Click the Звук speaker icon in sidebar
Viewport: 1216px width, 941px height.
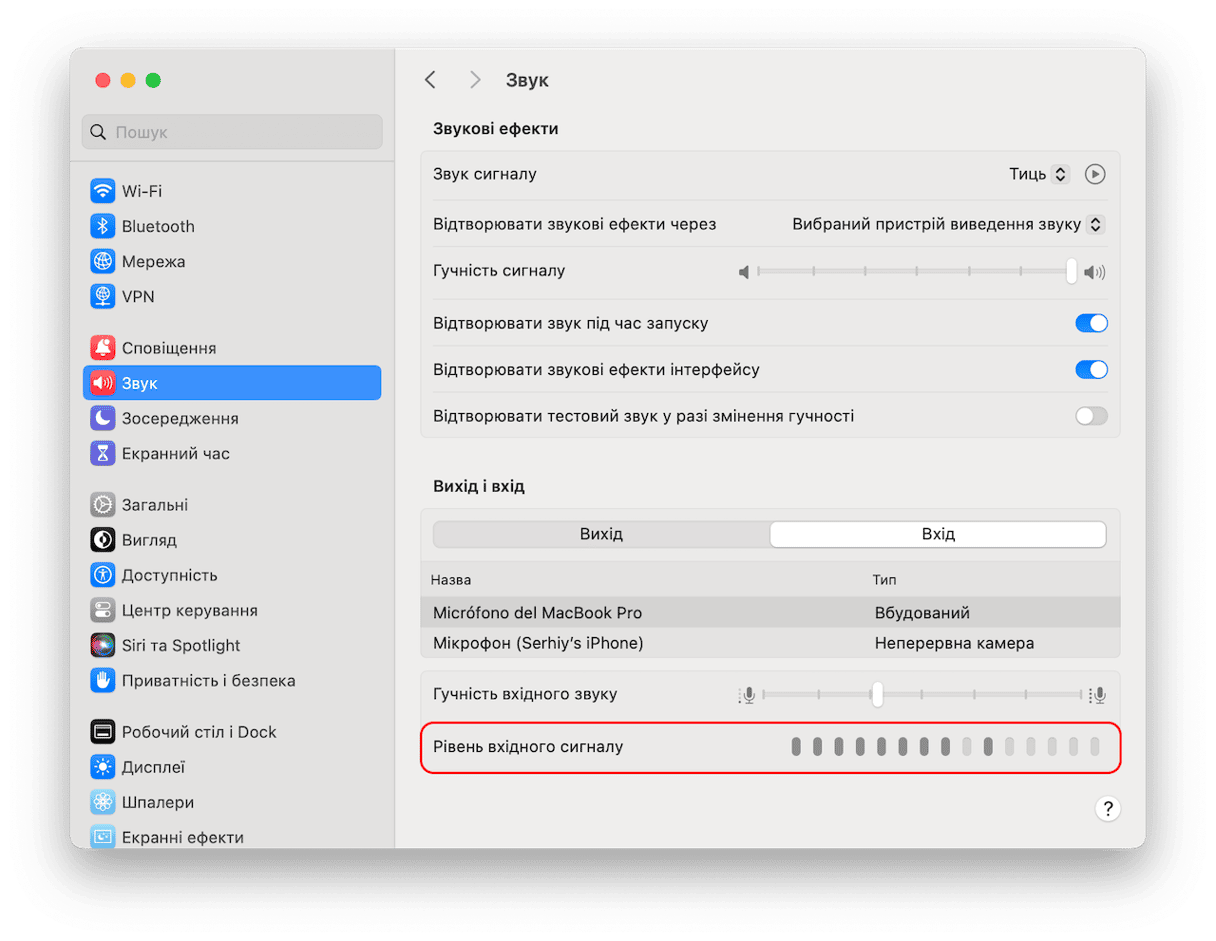click(102, 383)
